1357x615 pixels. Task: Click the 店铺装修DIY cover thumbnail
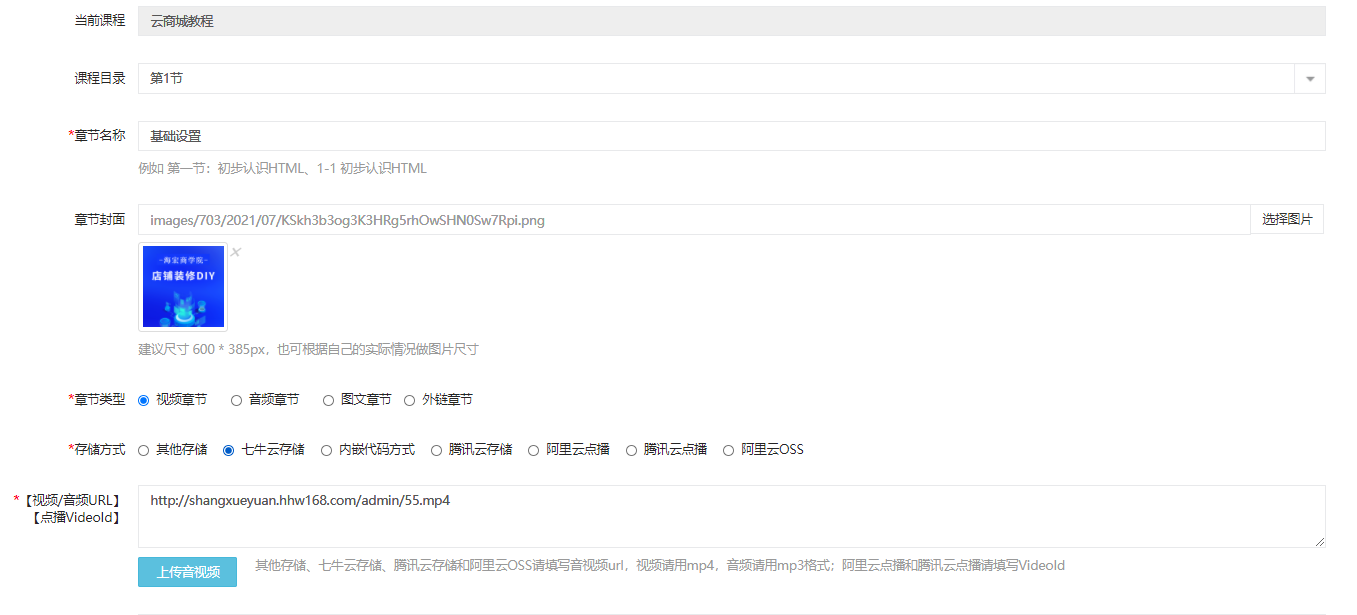pos(183,287)
